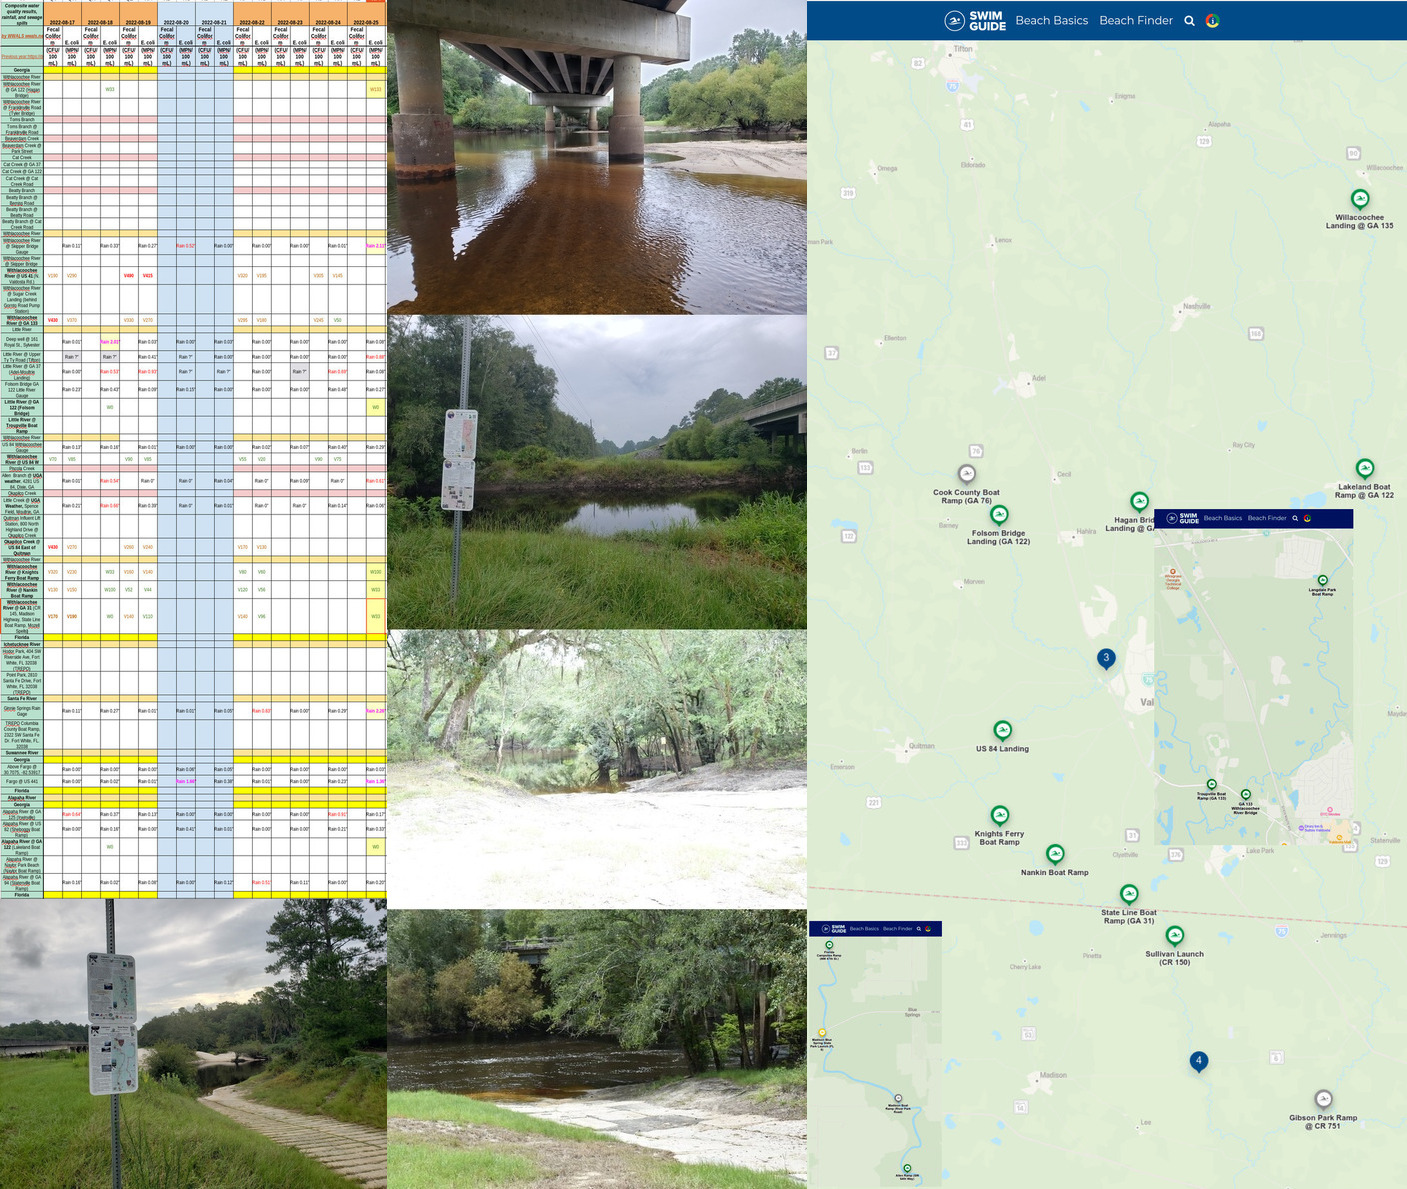Open Beach Finder in the Valdosta inset header
The image size is (1407, 1189).
click(x=1267, y=518)
